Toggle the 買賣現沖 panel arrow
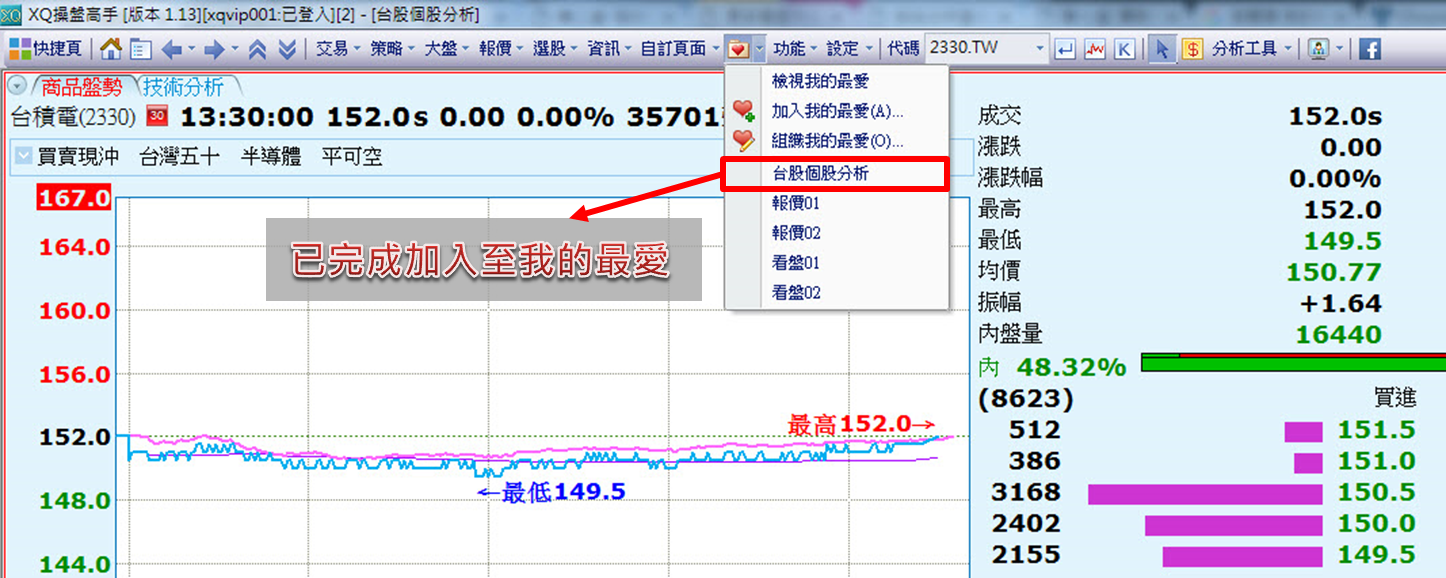The image size is (1446, 578). (x=23, y=157)
